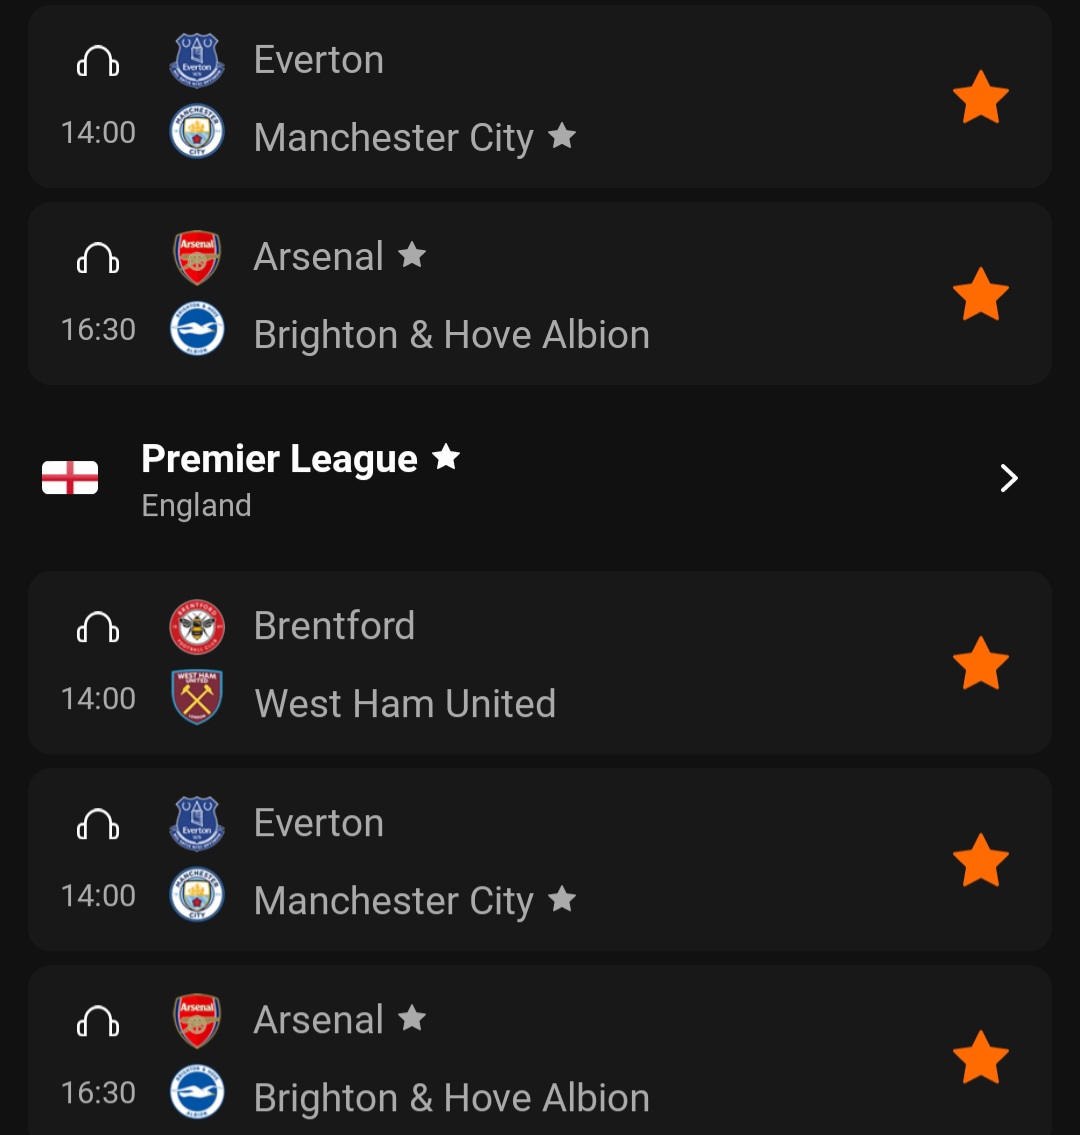Tap the England flag icon

click(x=70, y=478)
